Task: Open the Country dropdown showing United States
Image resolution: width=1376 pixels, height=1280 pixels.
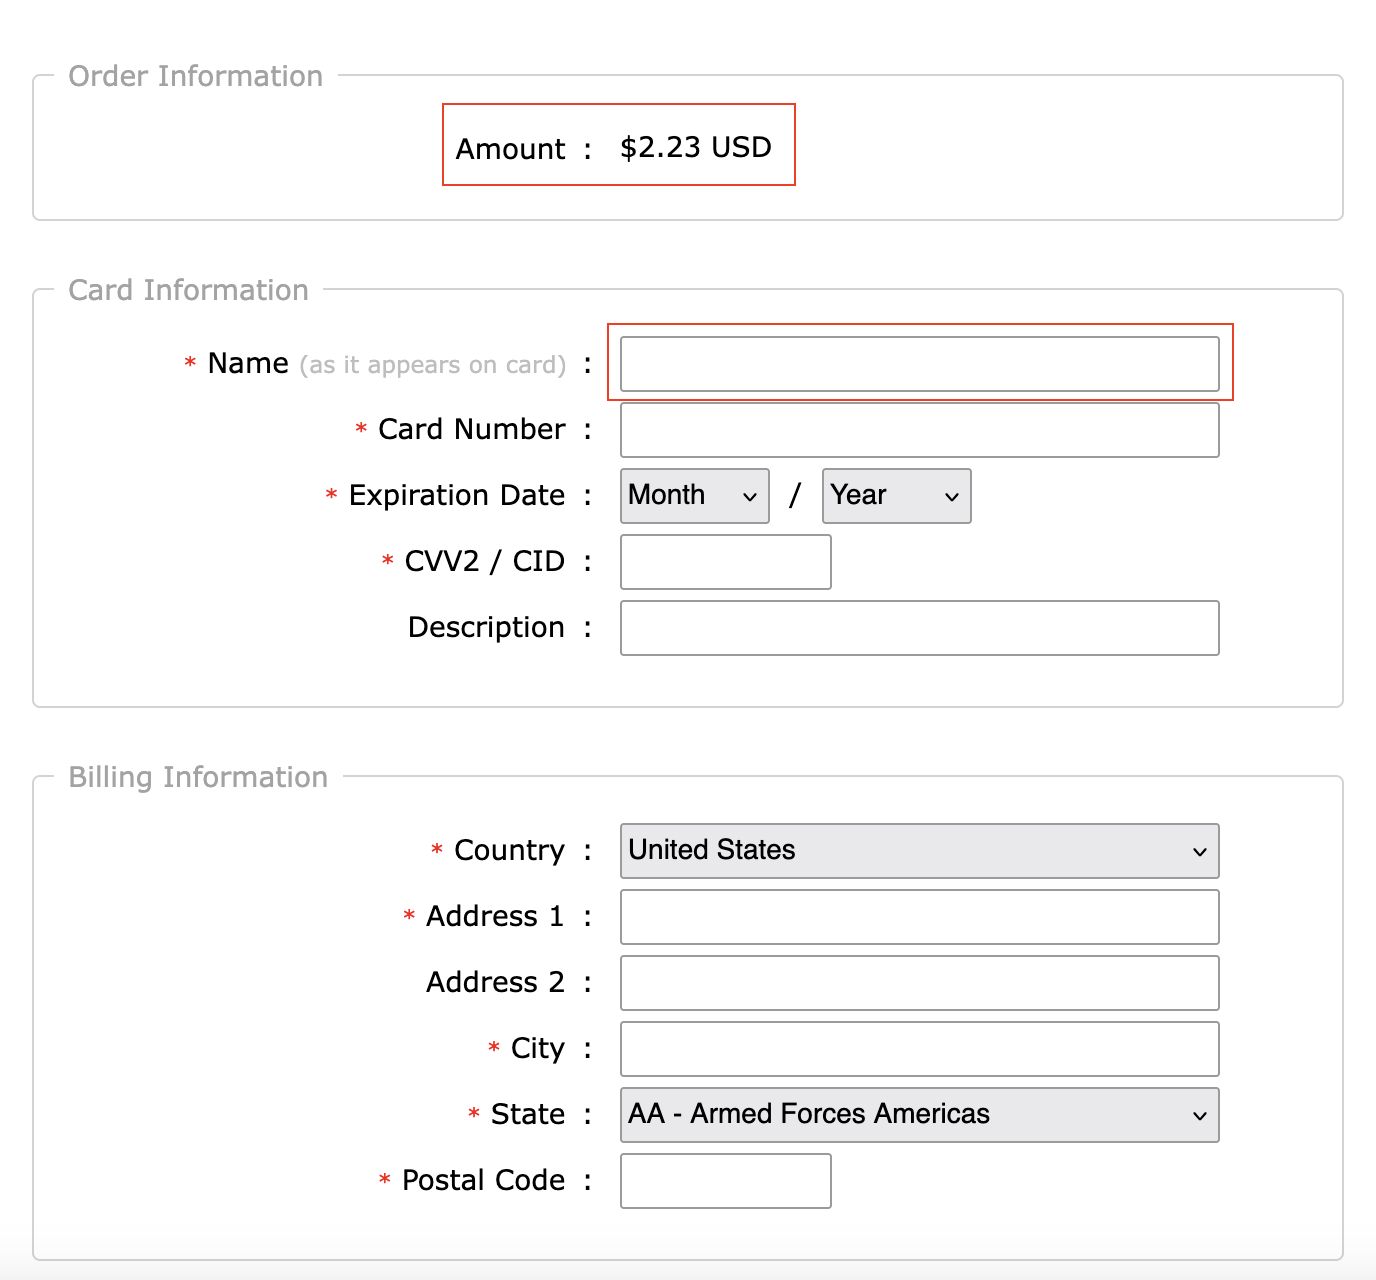Action: (x=919, y=851)
